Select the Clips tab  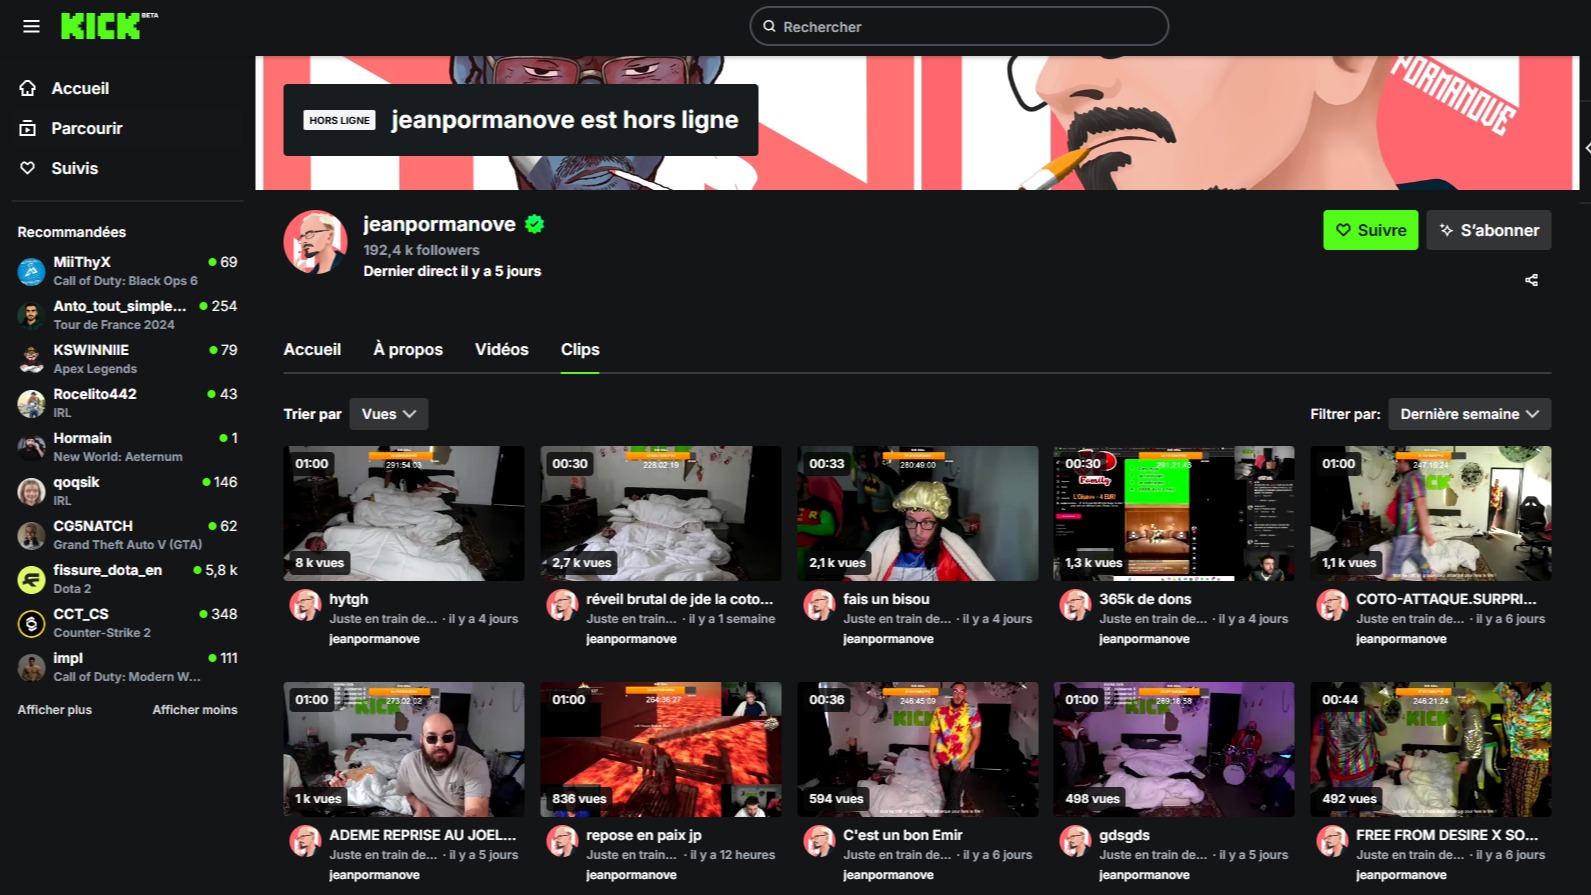pyautogui.click(x=580, y=349)
